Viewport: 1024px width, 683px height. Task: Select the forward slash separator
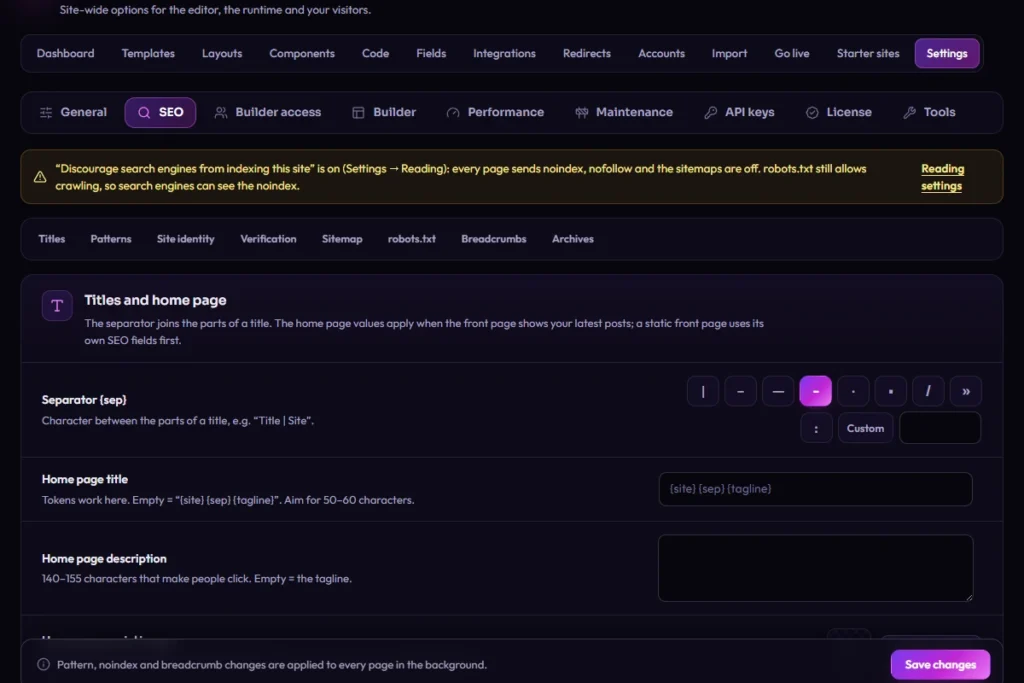pos(928,391)
